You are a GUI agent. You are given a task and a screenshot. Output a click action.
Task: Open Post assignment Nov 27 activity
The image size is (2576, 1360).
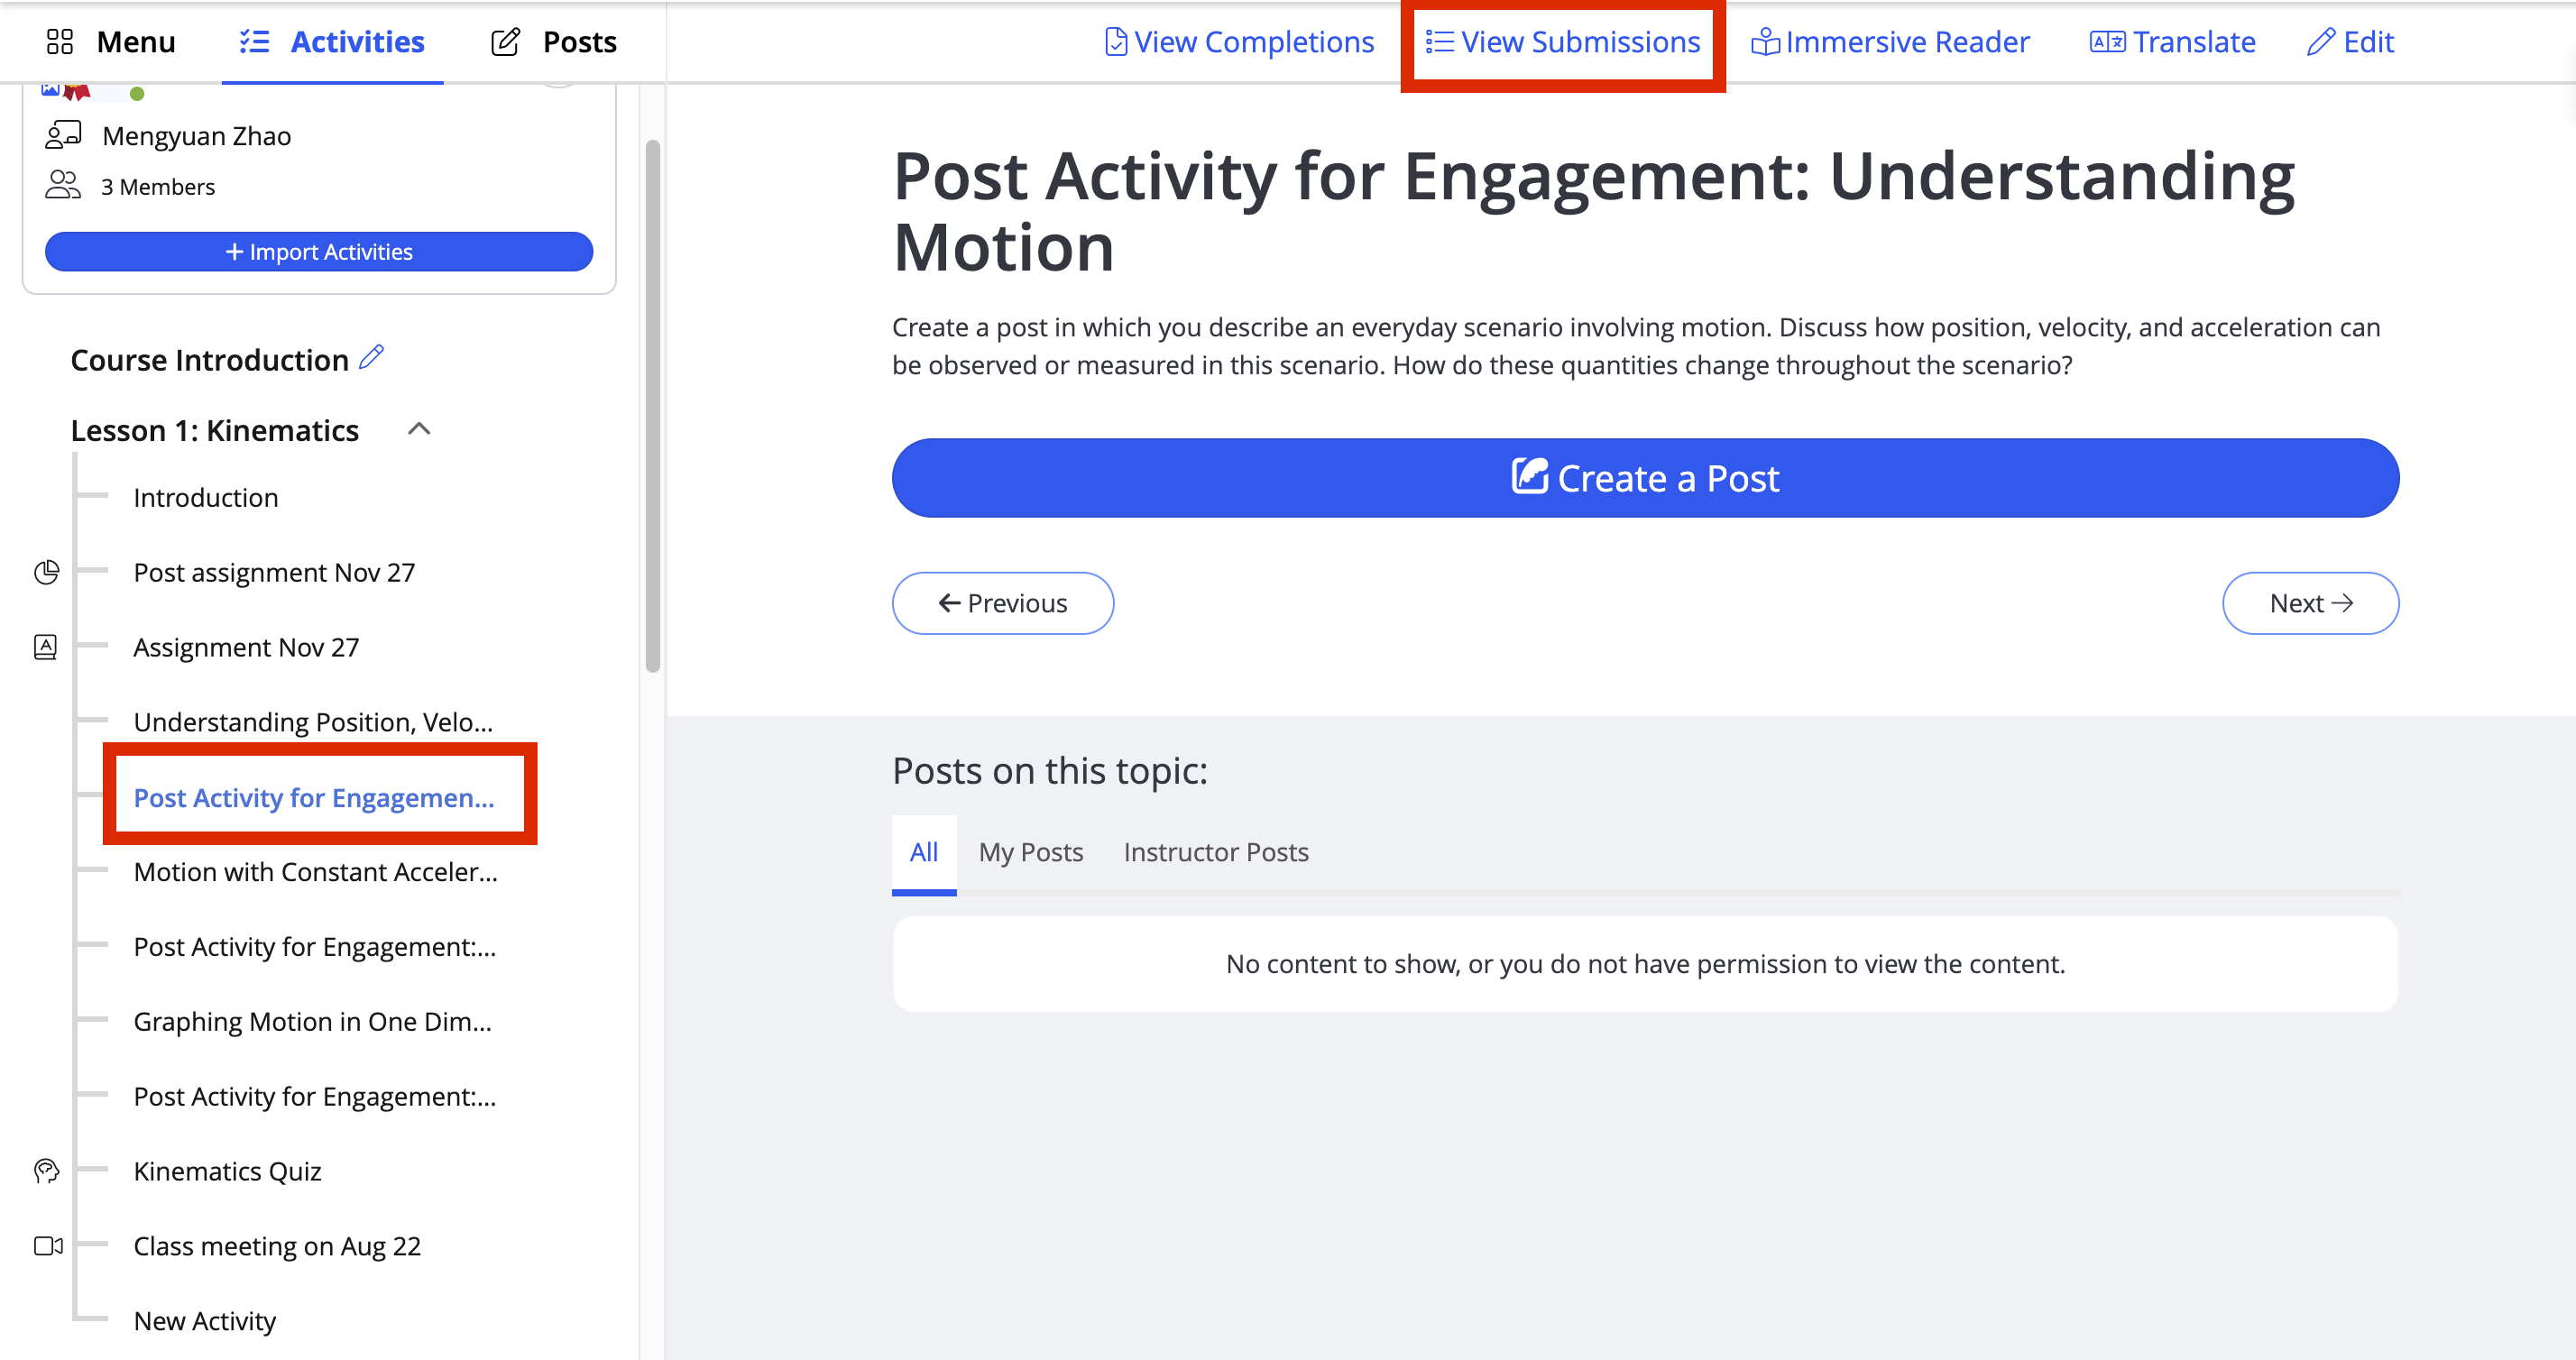(274, 572)
